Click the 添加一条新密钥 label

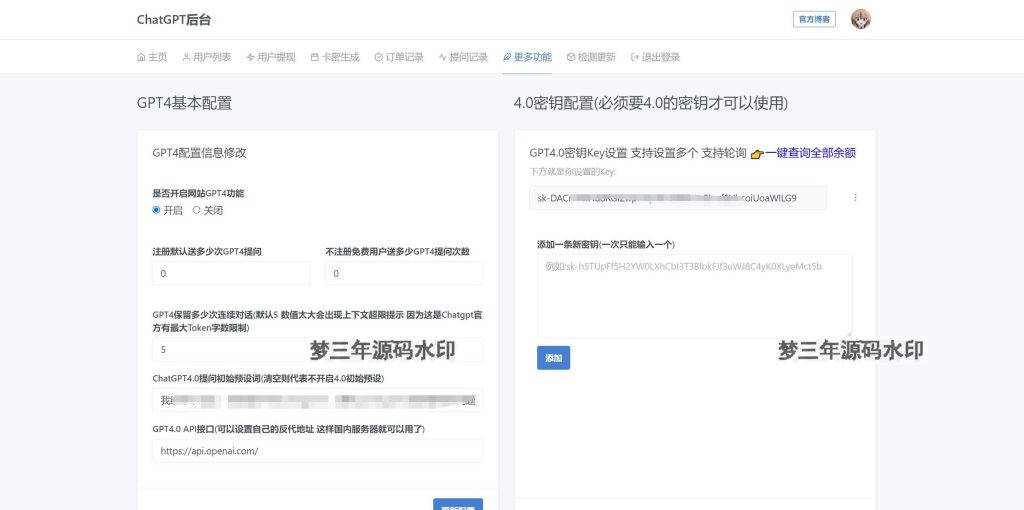[x=606, y=244]
